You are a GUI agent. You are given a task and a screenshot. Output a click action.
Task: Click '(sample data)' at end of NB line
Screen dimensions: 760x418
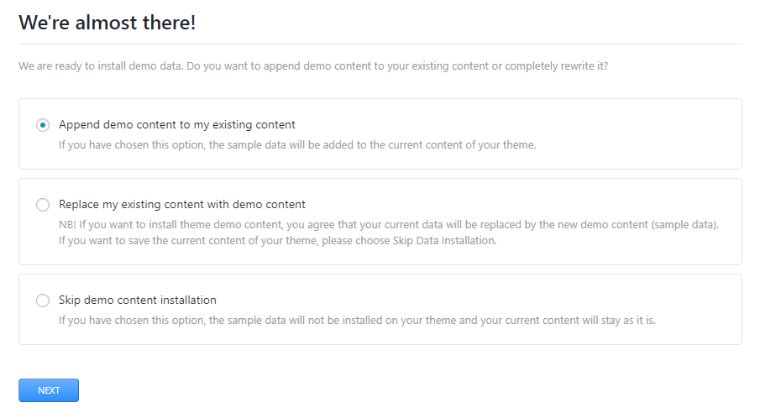coord(685,224)
